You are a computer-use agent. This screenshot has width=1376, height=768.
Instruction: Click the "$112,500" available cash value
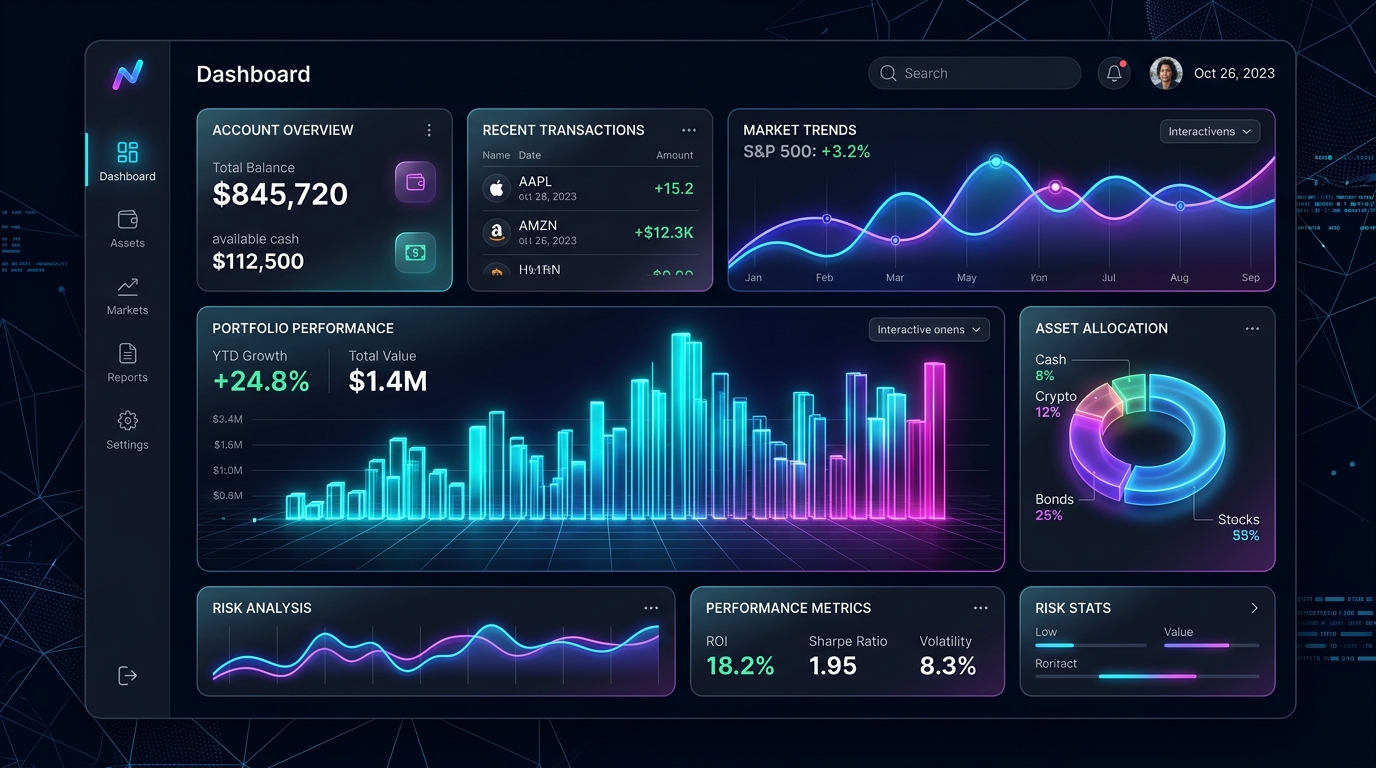tap(258, 262)
